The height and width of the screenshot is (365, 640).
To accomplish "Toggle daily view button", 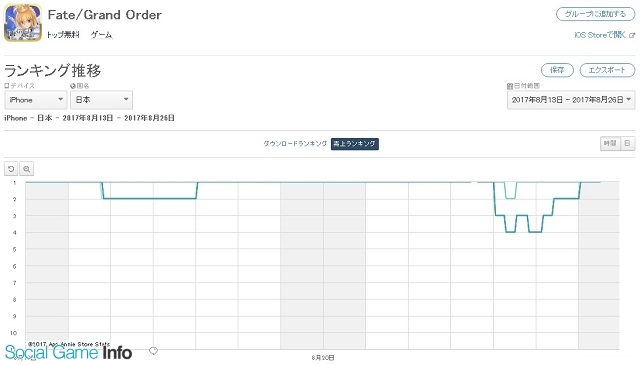I will click(x=627, y=143).
